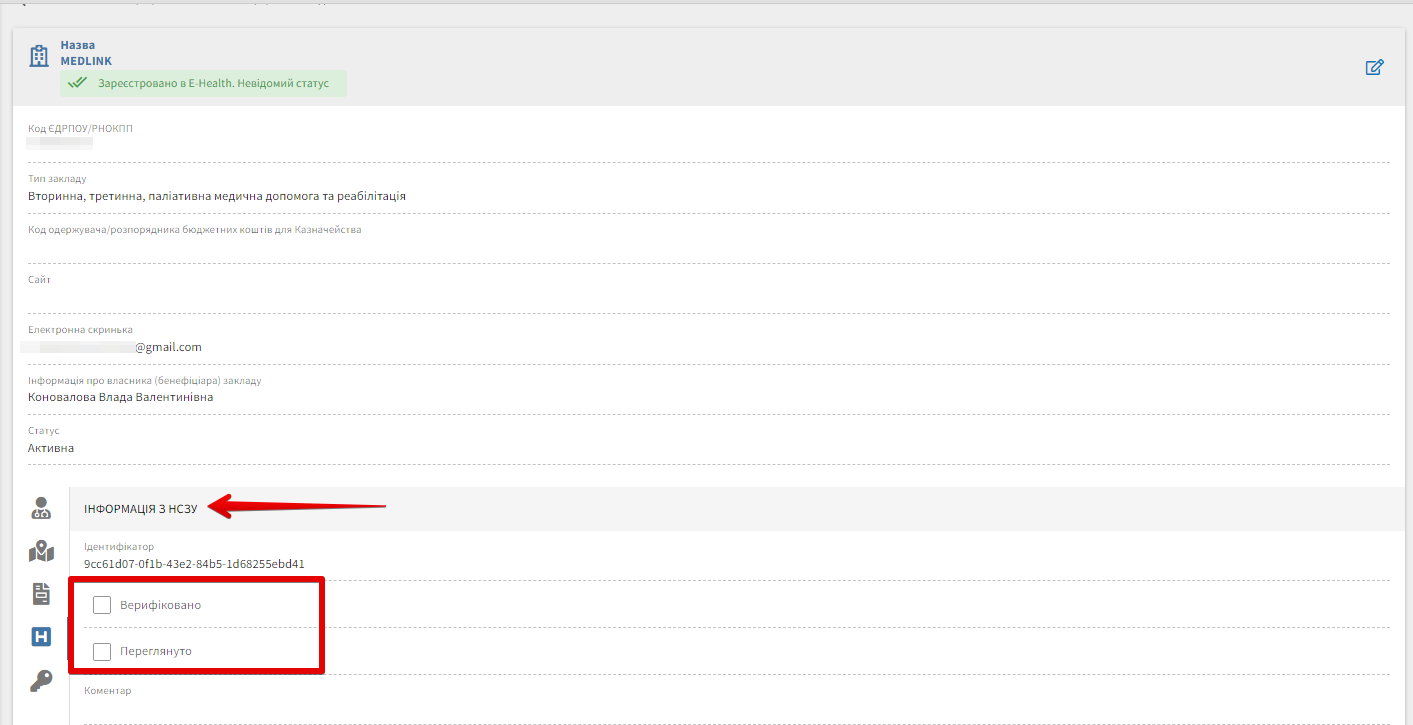Click the MEDLINK organization name
Screen dimensions: 1413x725
[86, 61]
